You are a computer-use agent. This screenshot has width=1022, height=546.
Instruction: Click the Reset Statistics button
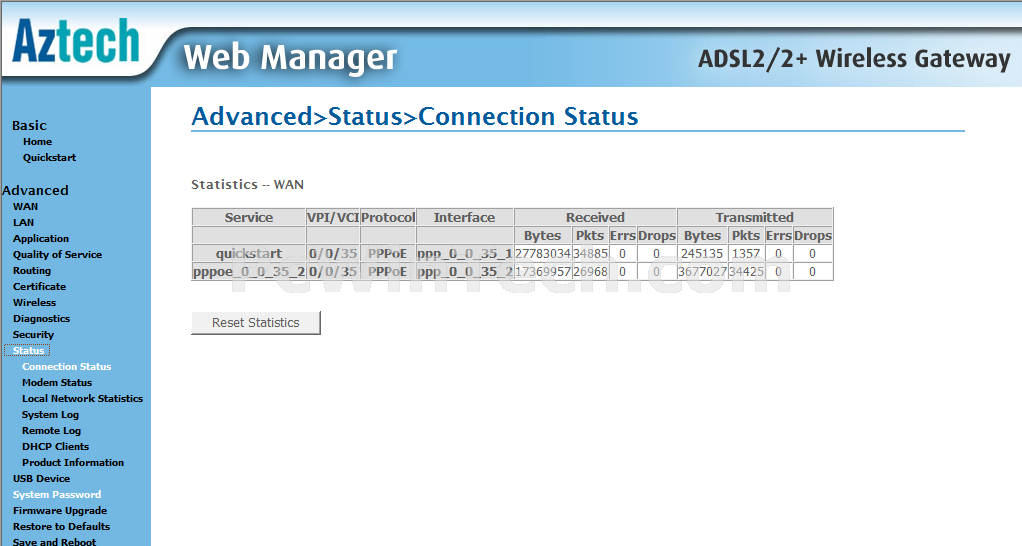click(256, 323)
